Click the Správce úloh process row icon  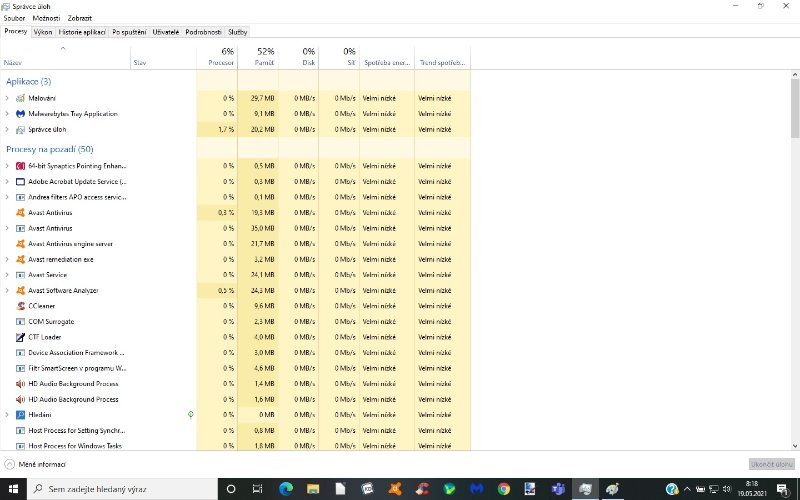(20, 130)
